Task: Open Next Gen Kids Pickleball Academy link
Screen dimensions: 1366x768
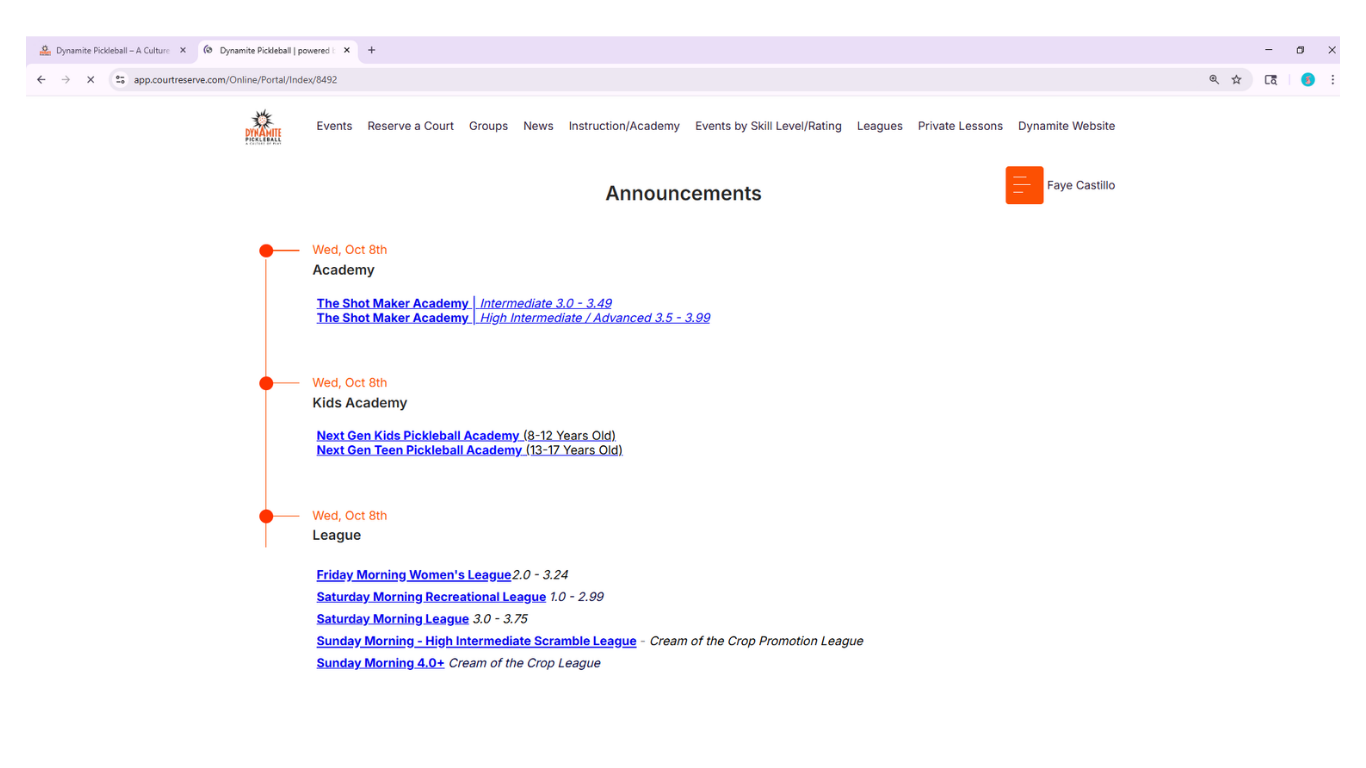Action: [x=417, y=436]
